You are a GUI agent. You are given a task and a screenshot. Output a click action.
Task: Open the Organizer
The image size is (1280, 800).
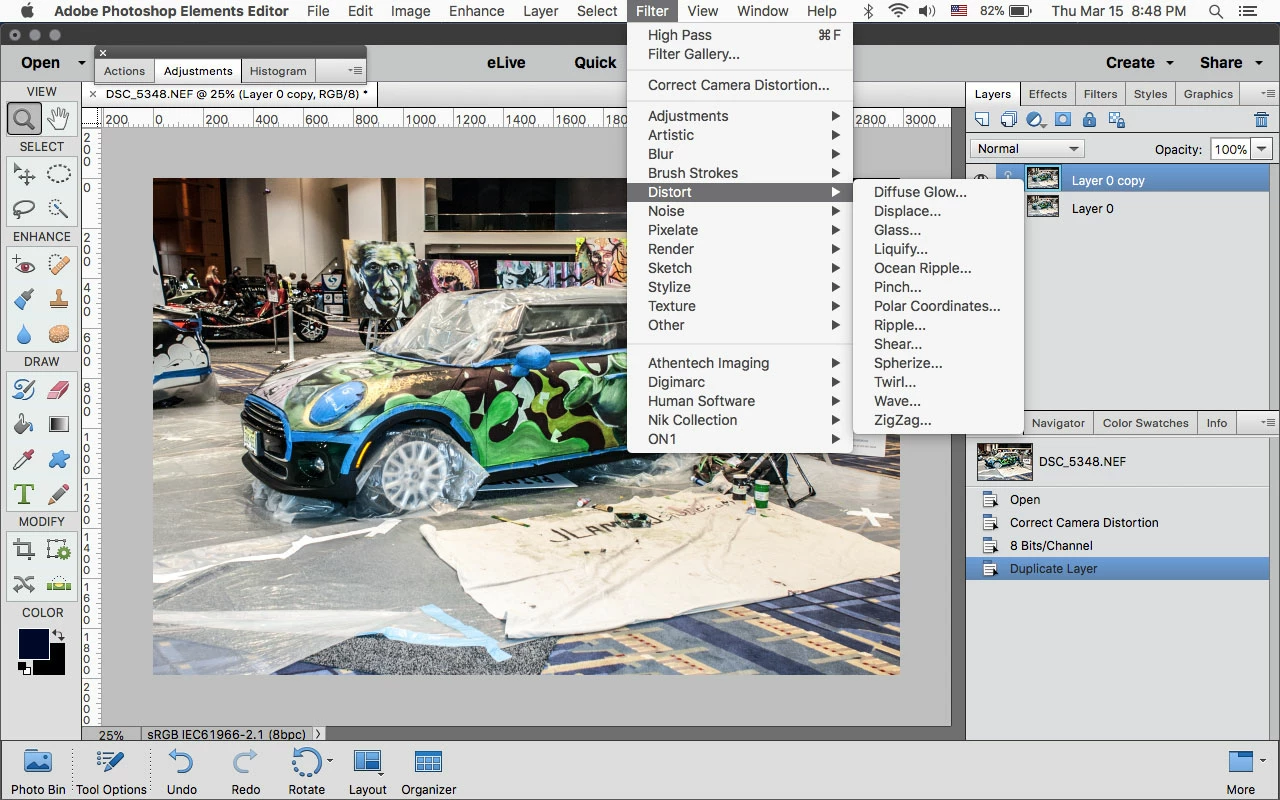pos(429,771)
